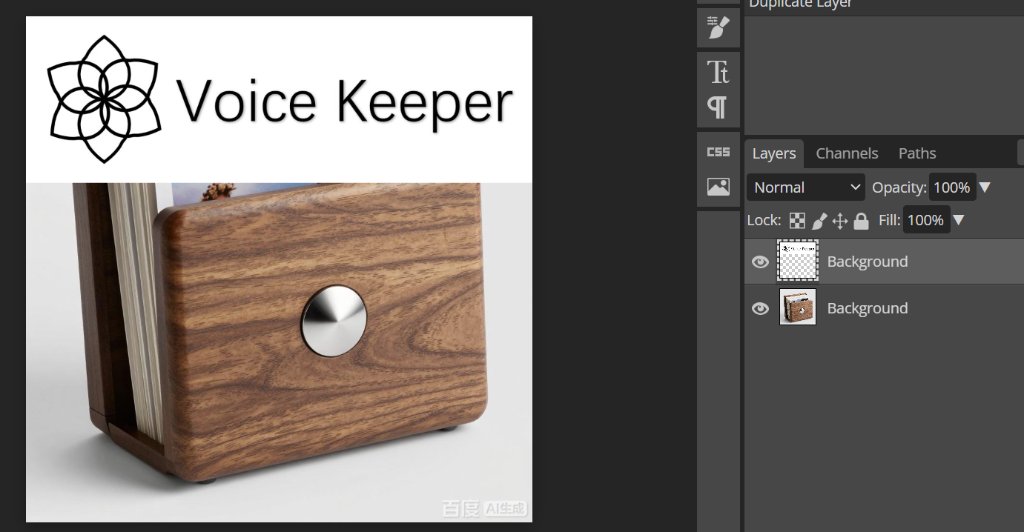Screen dimensions: 1024x532
Task: Open the Brush settings panel icon
Action: 718,29
